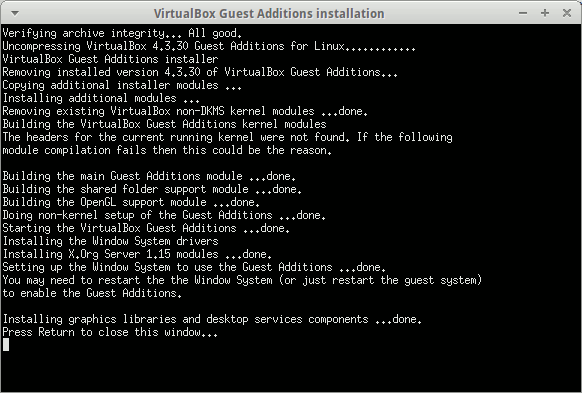Screen dimensions: 582x393
Task: Click 'You may need to restart the the Window System' line
Action: pyautogui.click(x=242, y=280)
